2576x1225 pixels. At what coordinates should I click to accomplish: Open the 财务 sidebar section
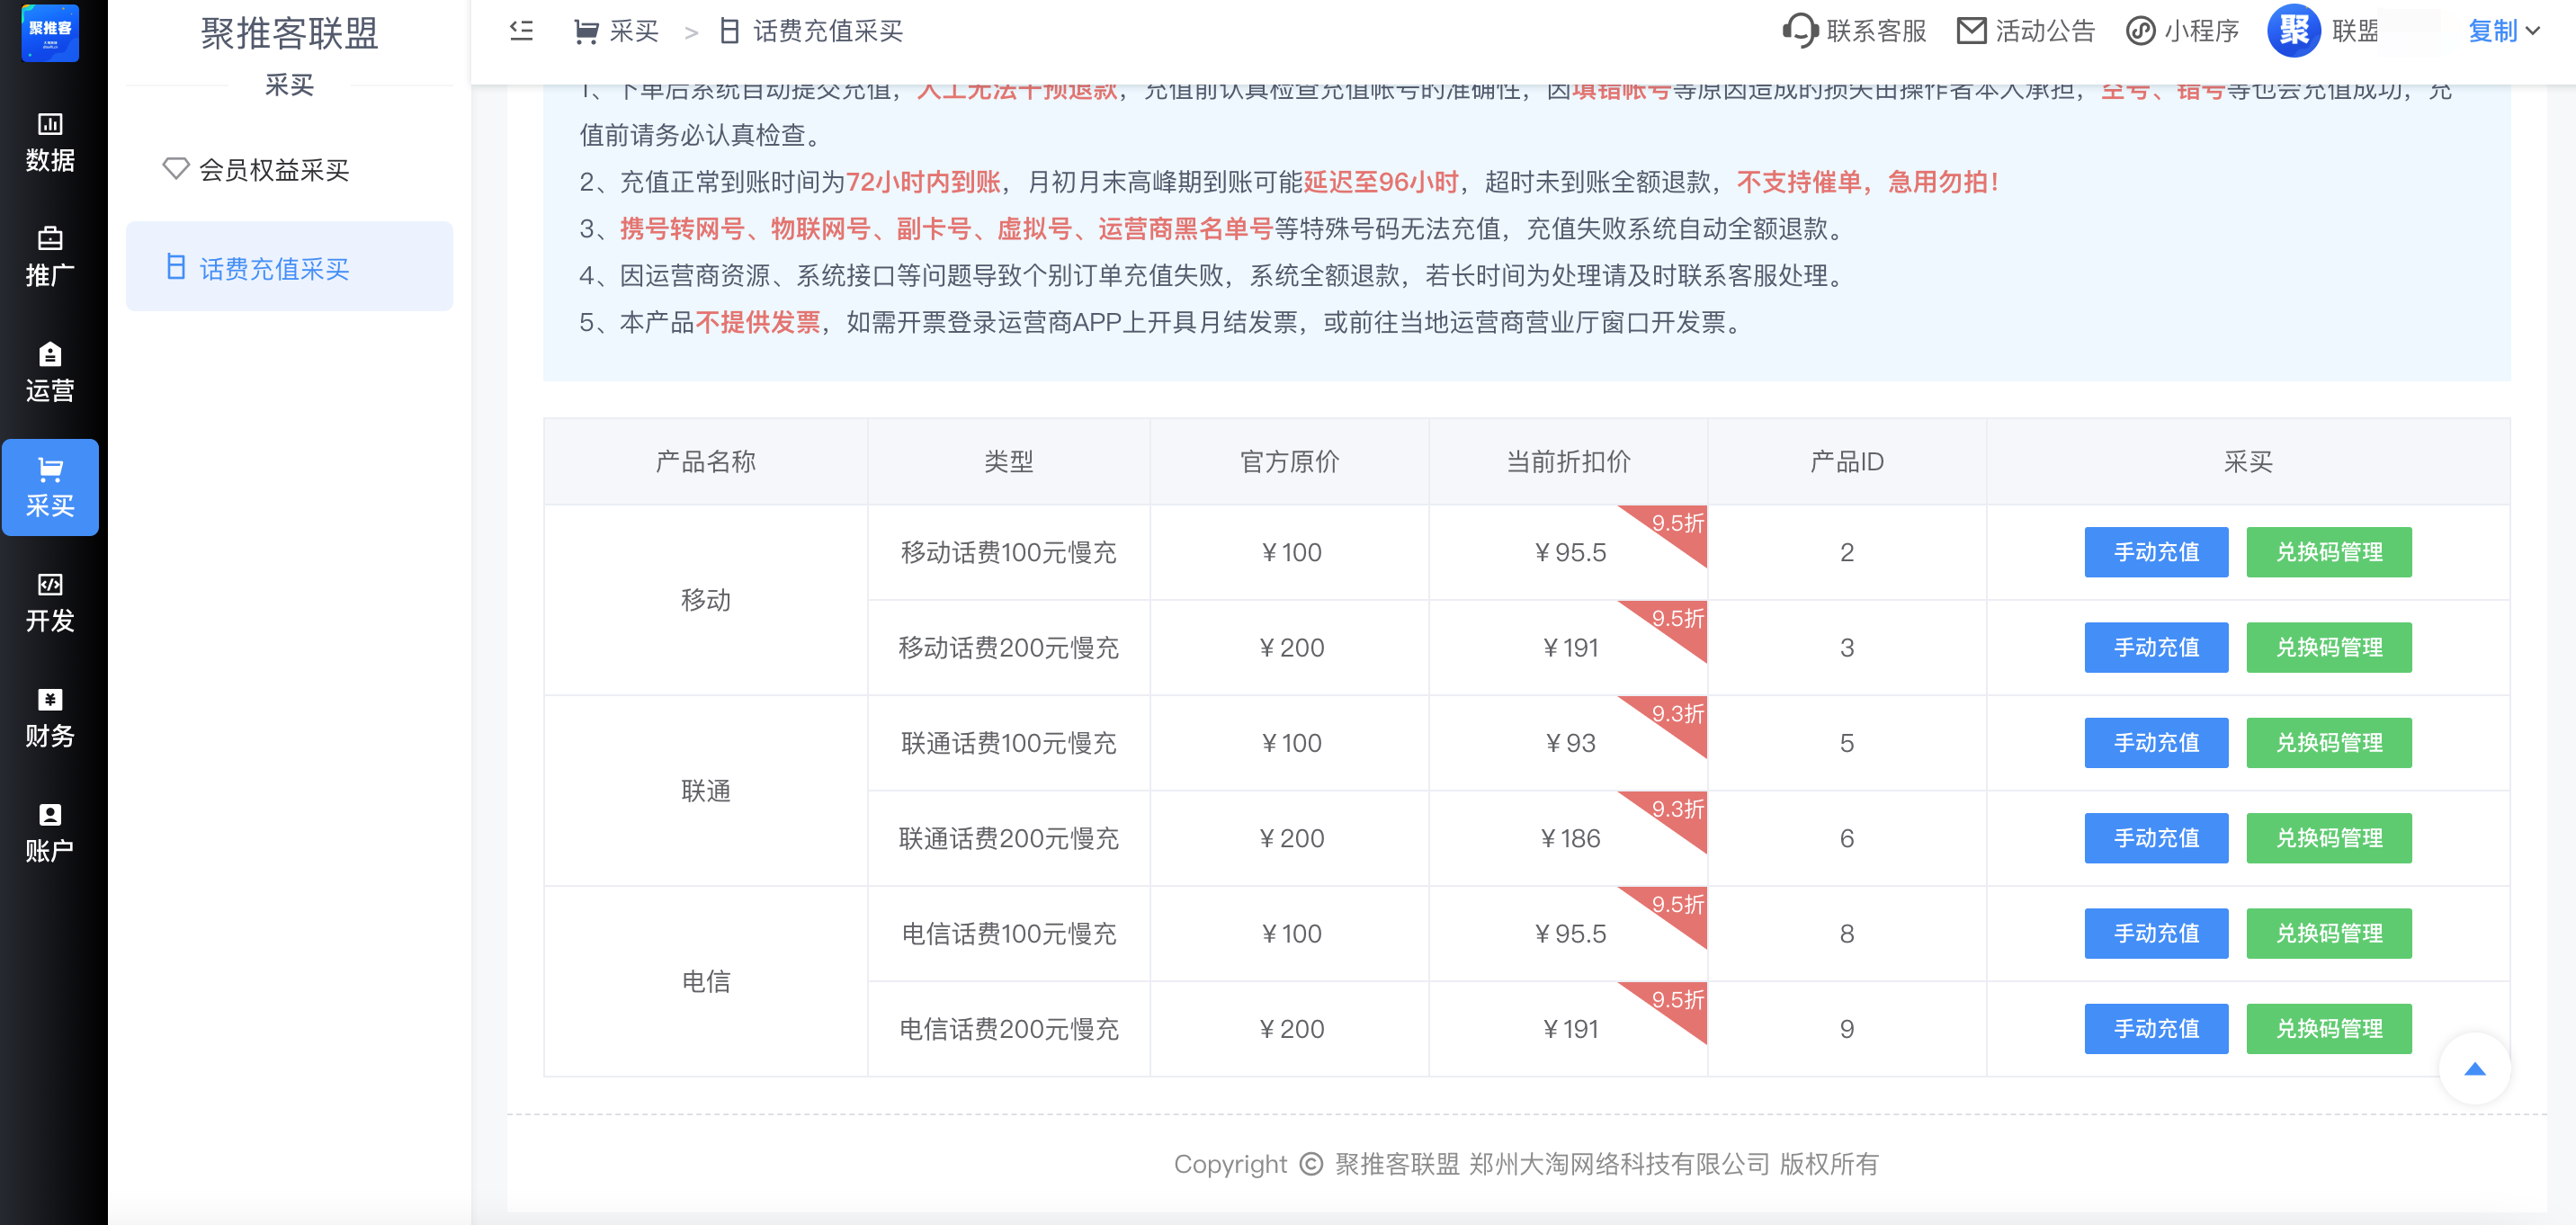50,718
